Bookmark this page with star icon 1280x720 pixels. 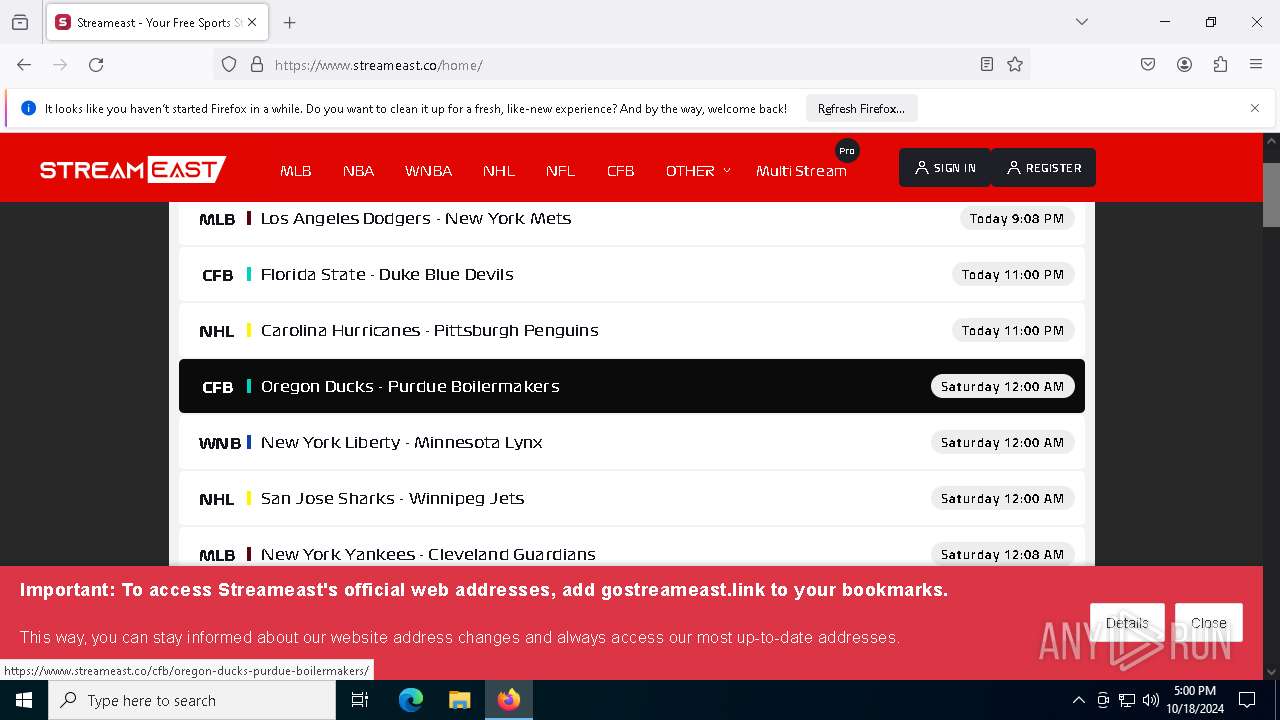click(x=1015, y=65)
